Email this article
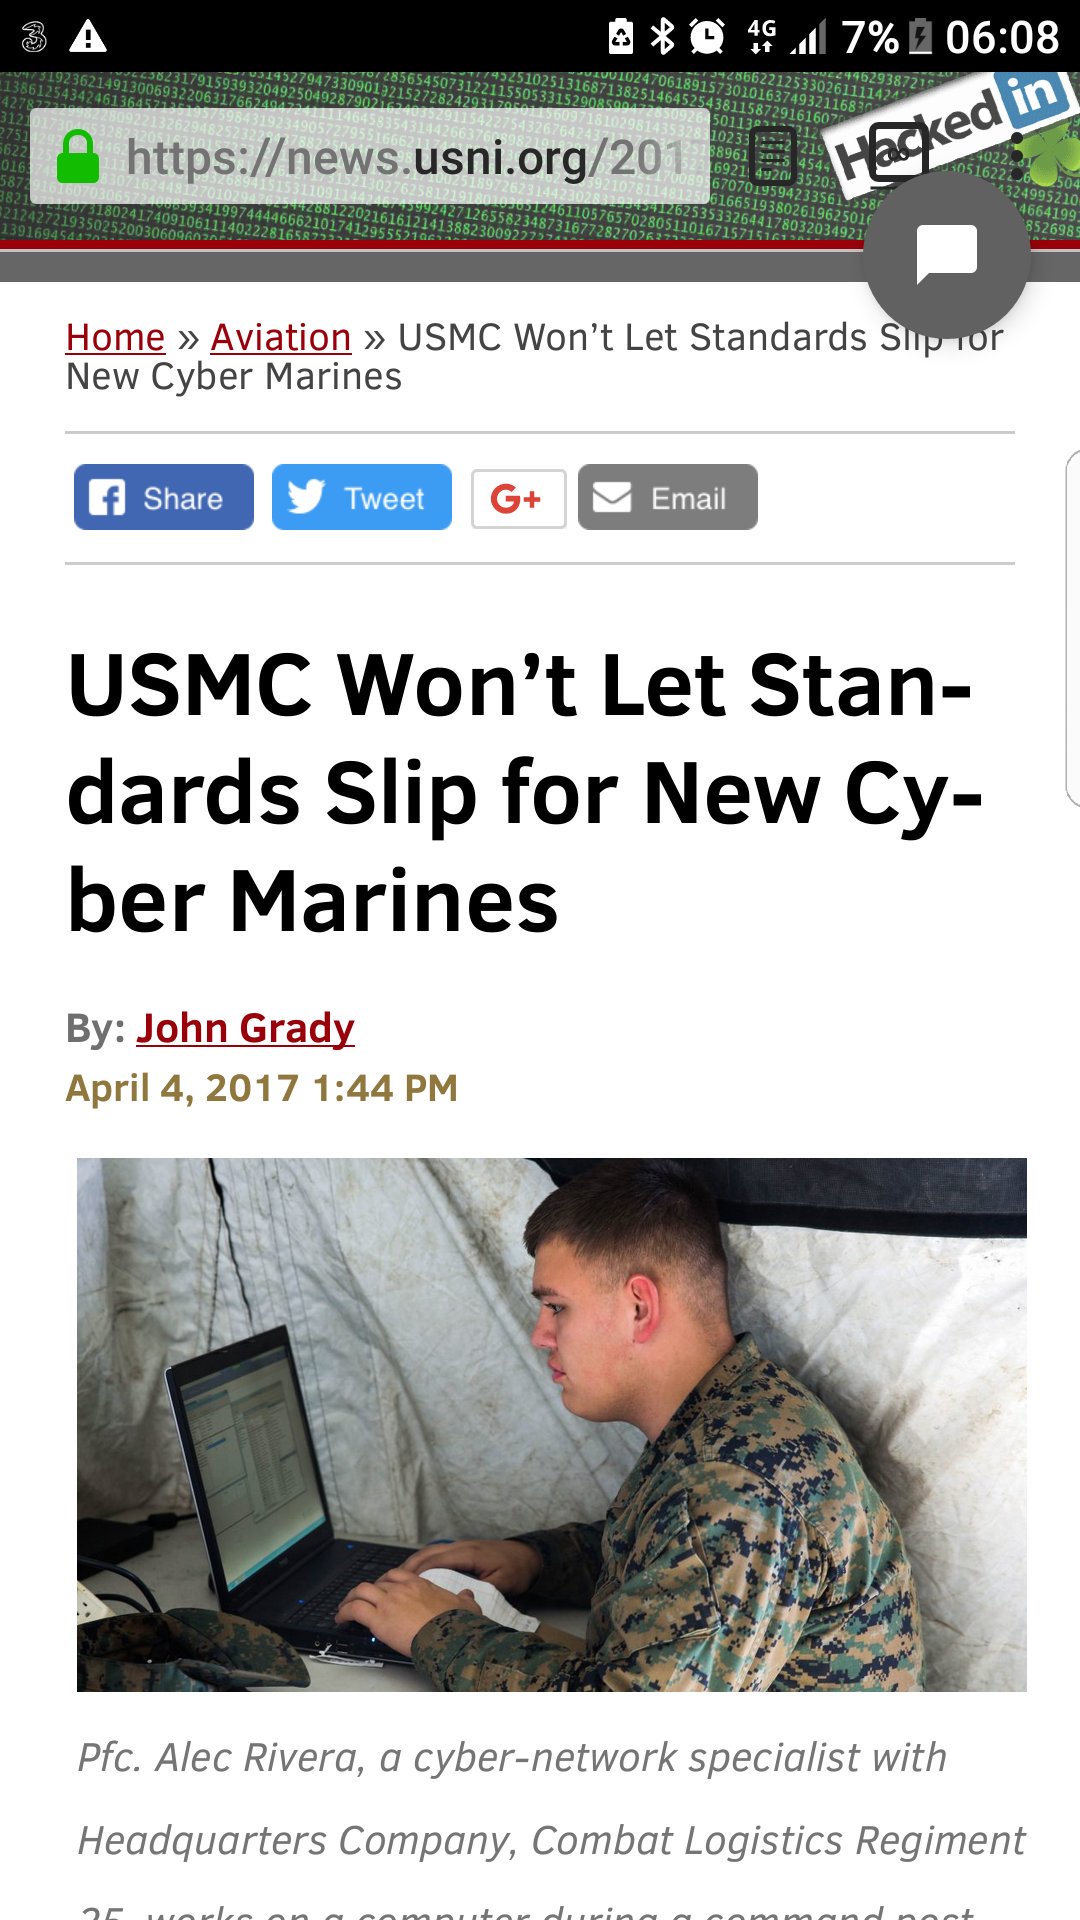The width and height of the screenshot is (1080, 1920). point(668,497)
